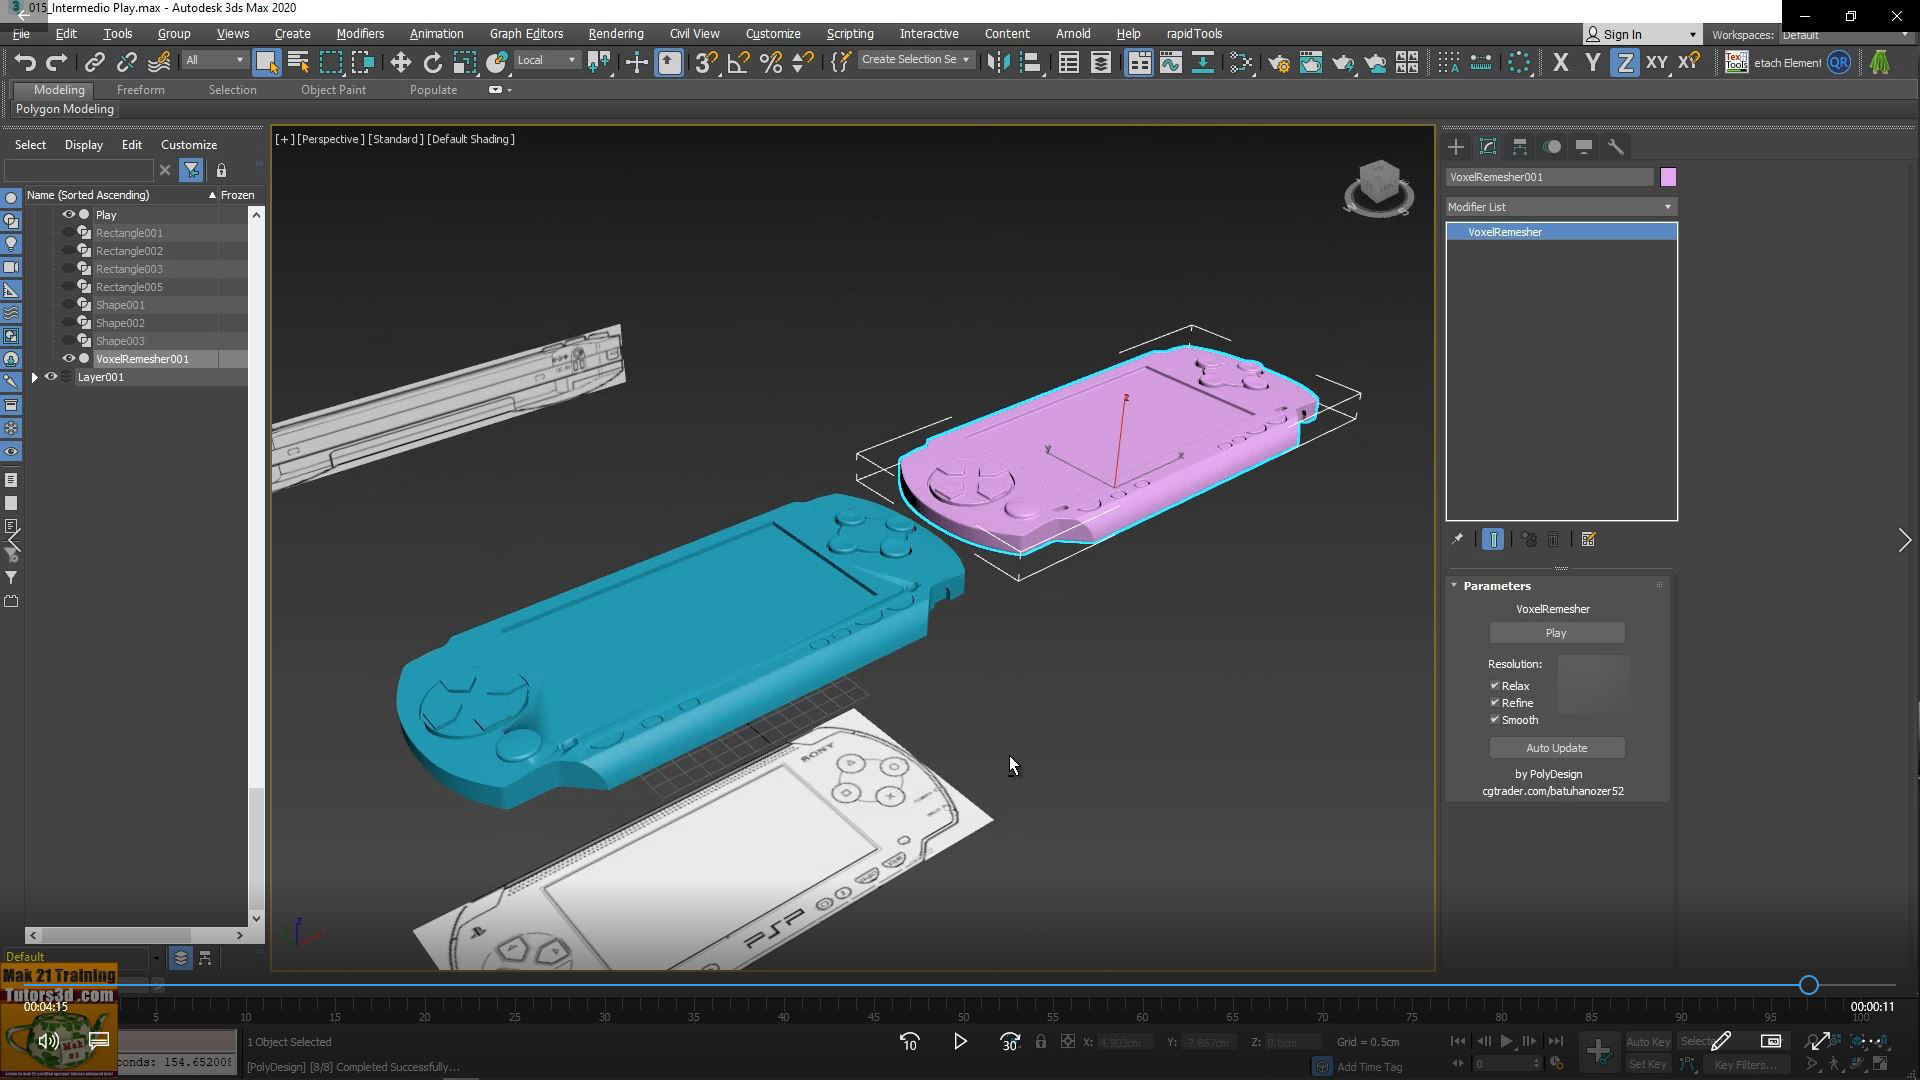Toggle the Angle Snap icon
Viewport: 1920px width, 1080px height.
pos(738,63)
